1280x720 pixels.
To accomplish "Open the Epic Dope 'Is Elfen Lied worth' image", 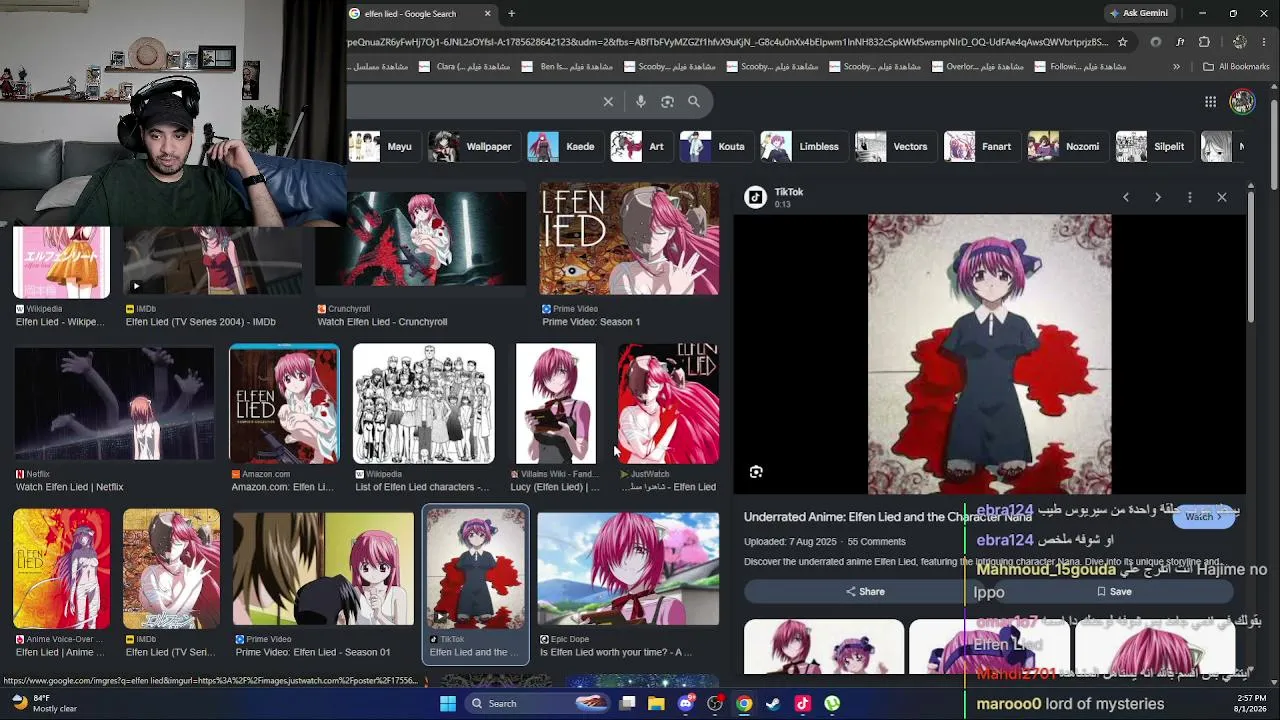I will pos(628,569).
